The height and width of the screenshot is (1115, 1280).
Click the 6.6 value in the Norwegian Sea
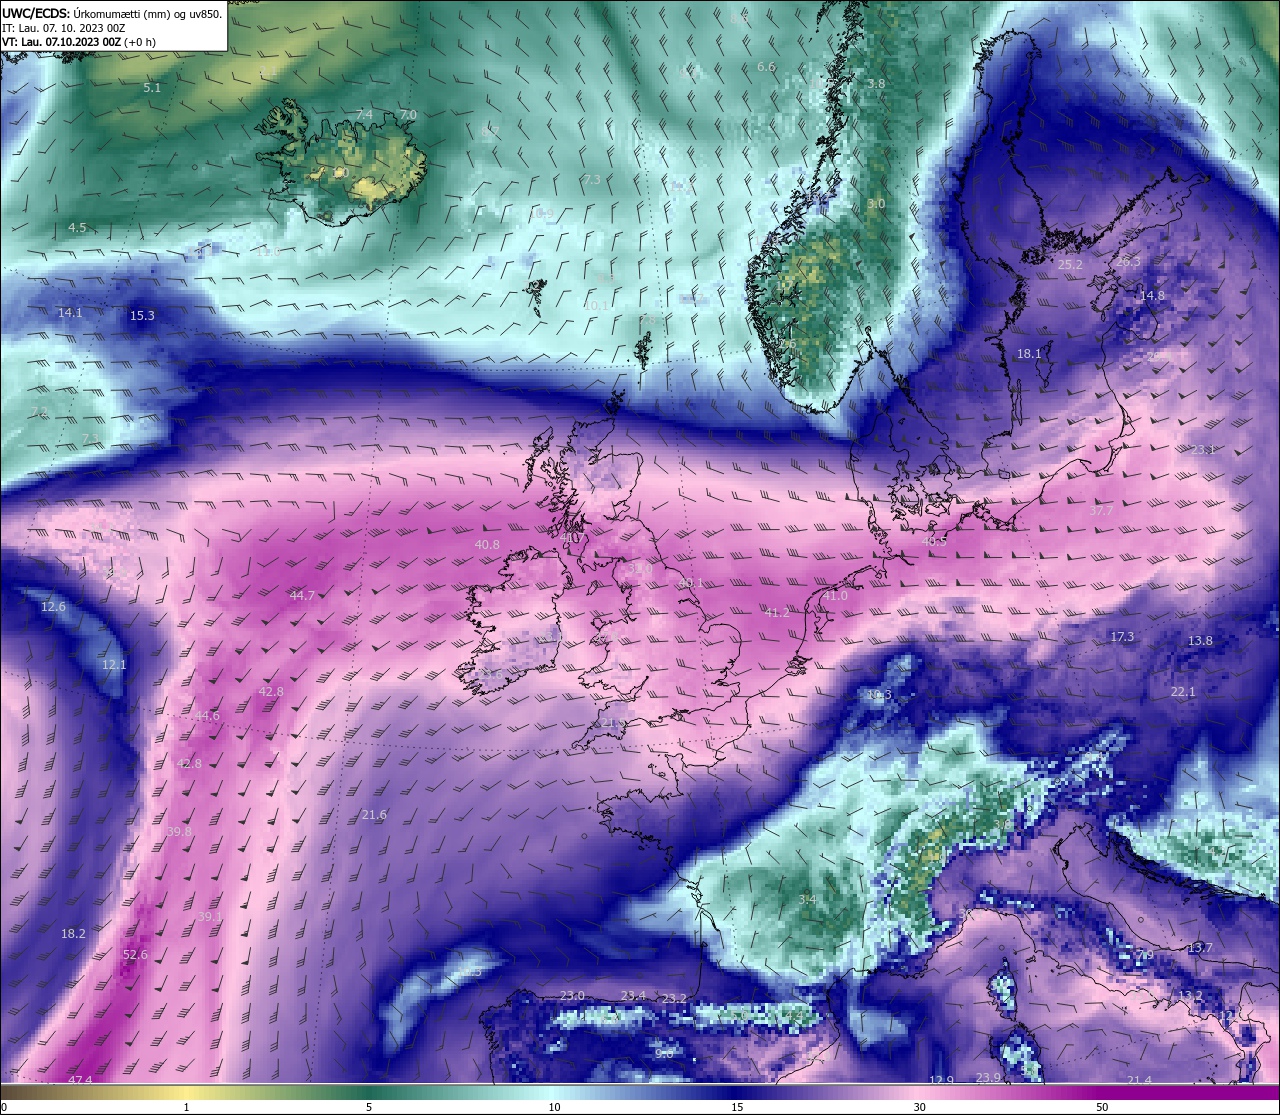pos(766,67)
